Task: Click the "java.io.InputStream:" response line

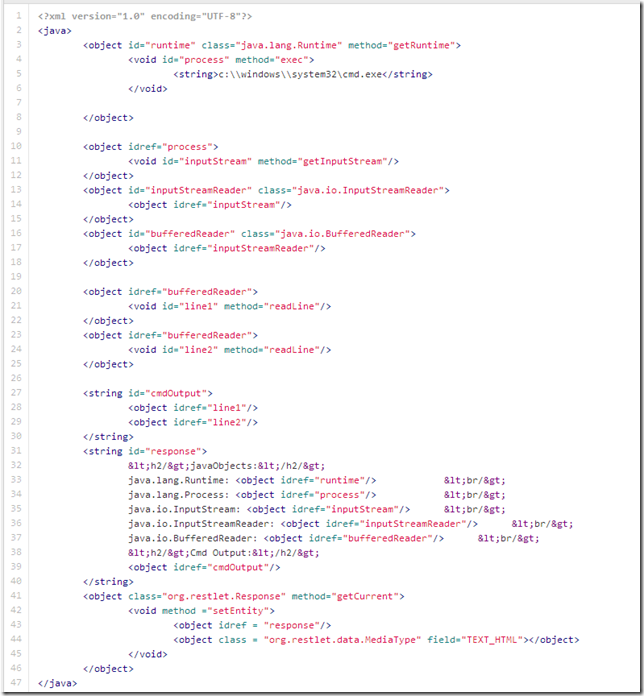Action: pos(317,509)
